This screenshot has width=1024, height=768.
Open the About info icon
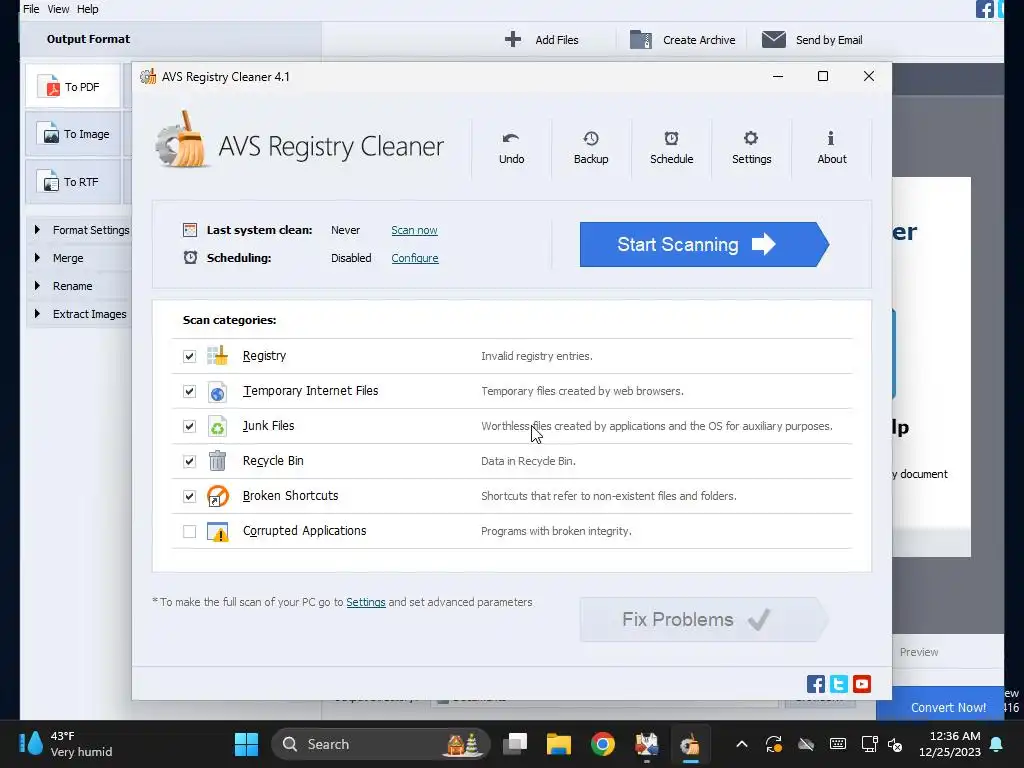point(831,148)
